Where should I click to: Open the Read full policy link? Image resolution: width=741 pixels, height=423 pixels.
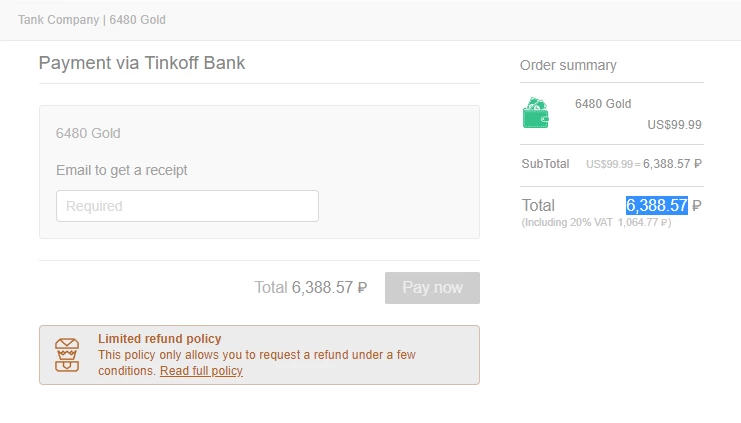(201, 371)
